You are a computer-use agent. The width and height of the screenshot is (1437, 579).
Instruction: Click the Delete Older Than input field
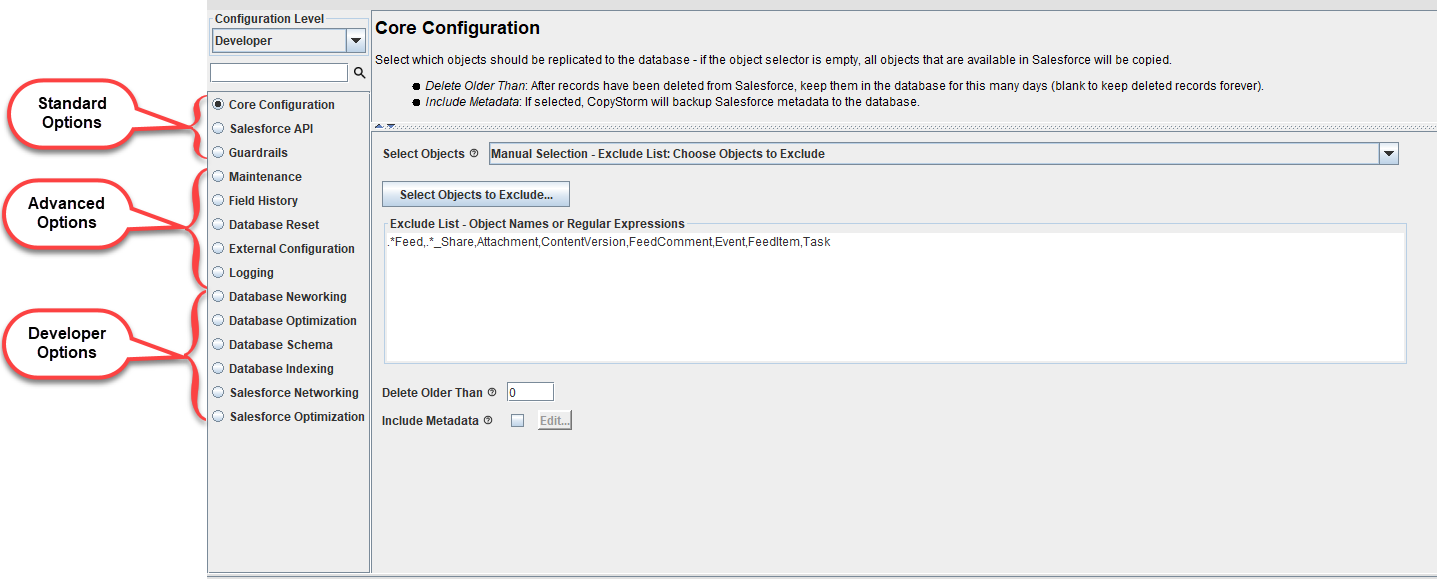pos(530,393)
